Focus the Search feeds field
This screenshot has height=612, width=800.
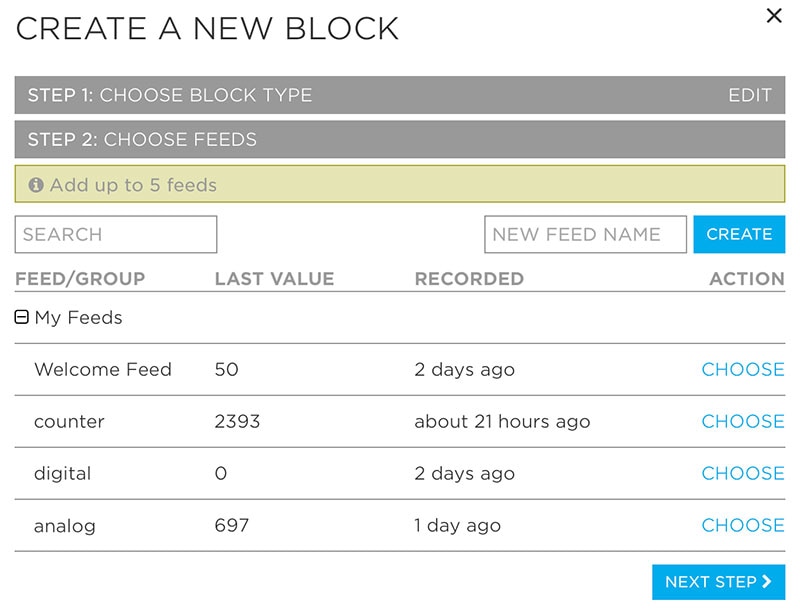coord(116,234)
